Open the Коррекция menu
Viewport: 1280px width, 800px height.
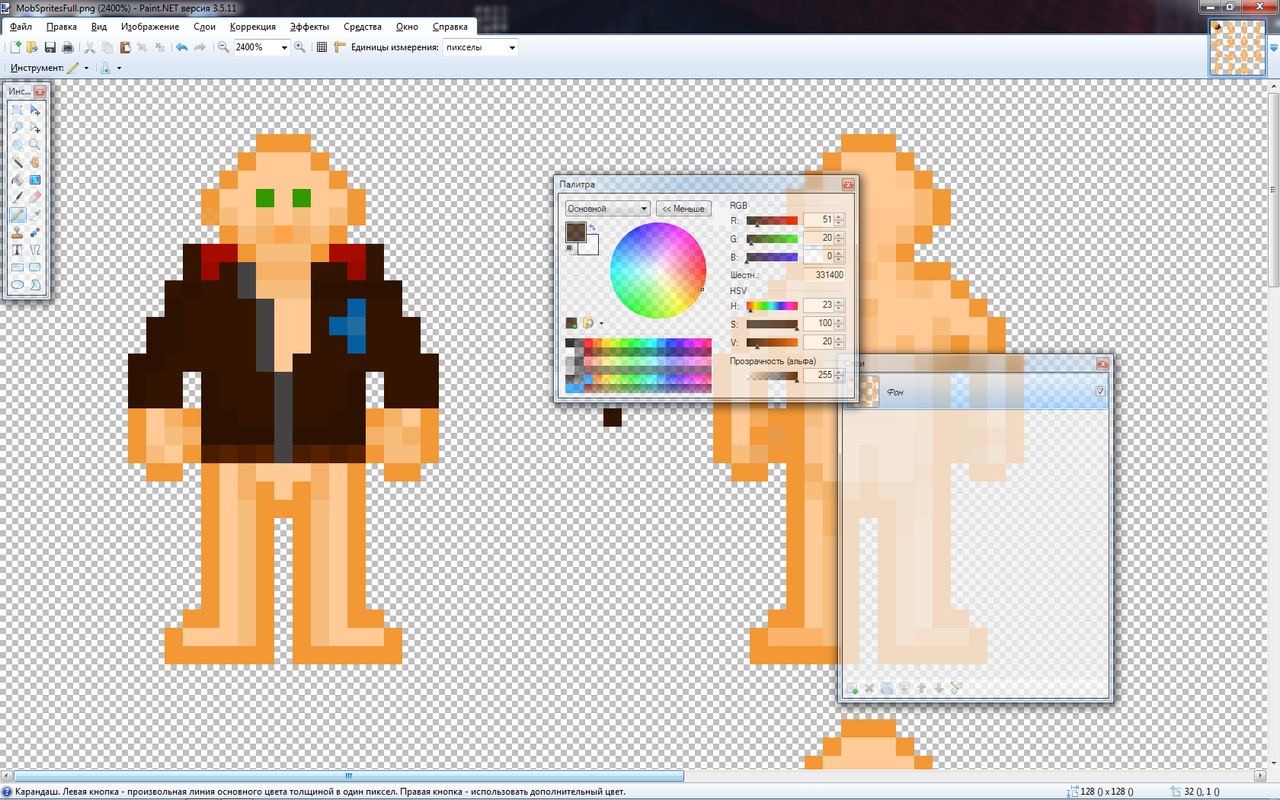(x=251, y=26)
